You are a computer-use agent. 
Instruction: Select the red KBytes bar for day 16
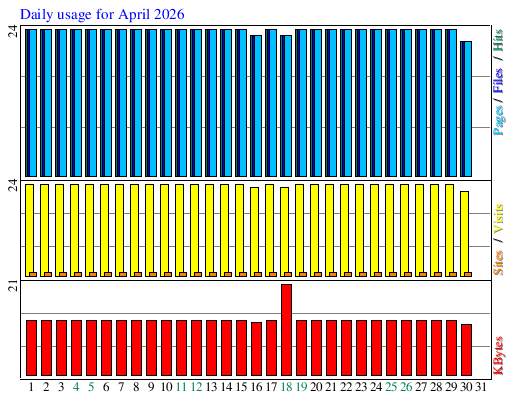tap(256, 349)
